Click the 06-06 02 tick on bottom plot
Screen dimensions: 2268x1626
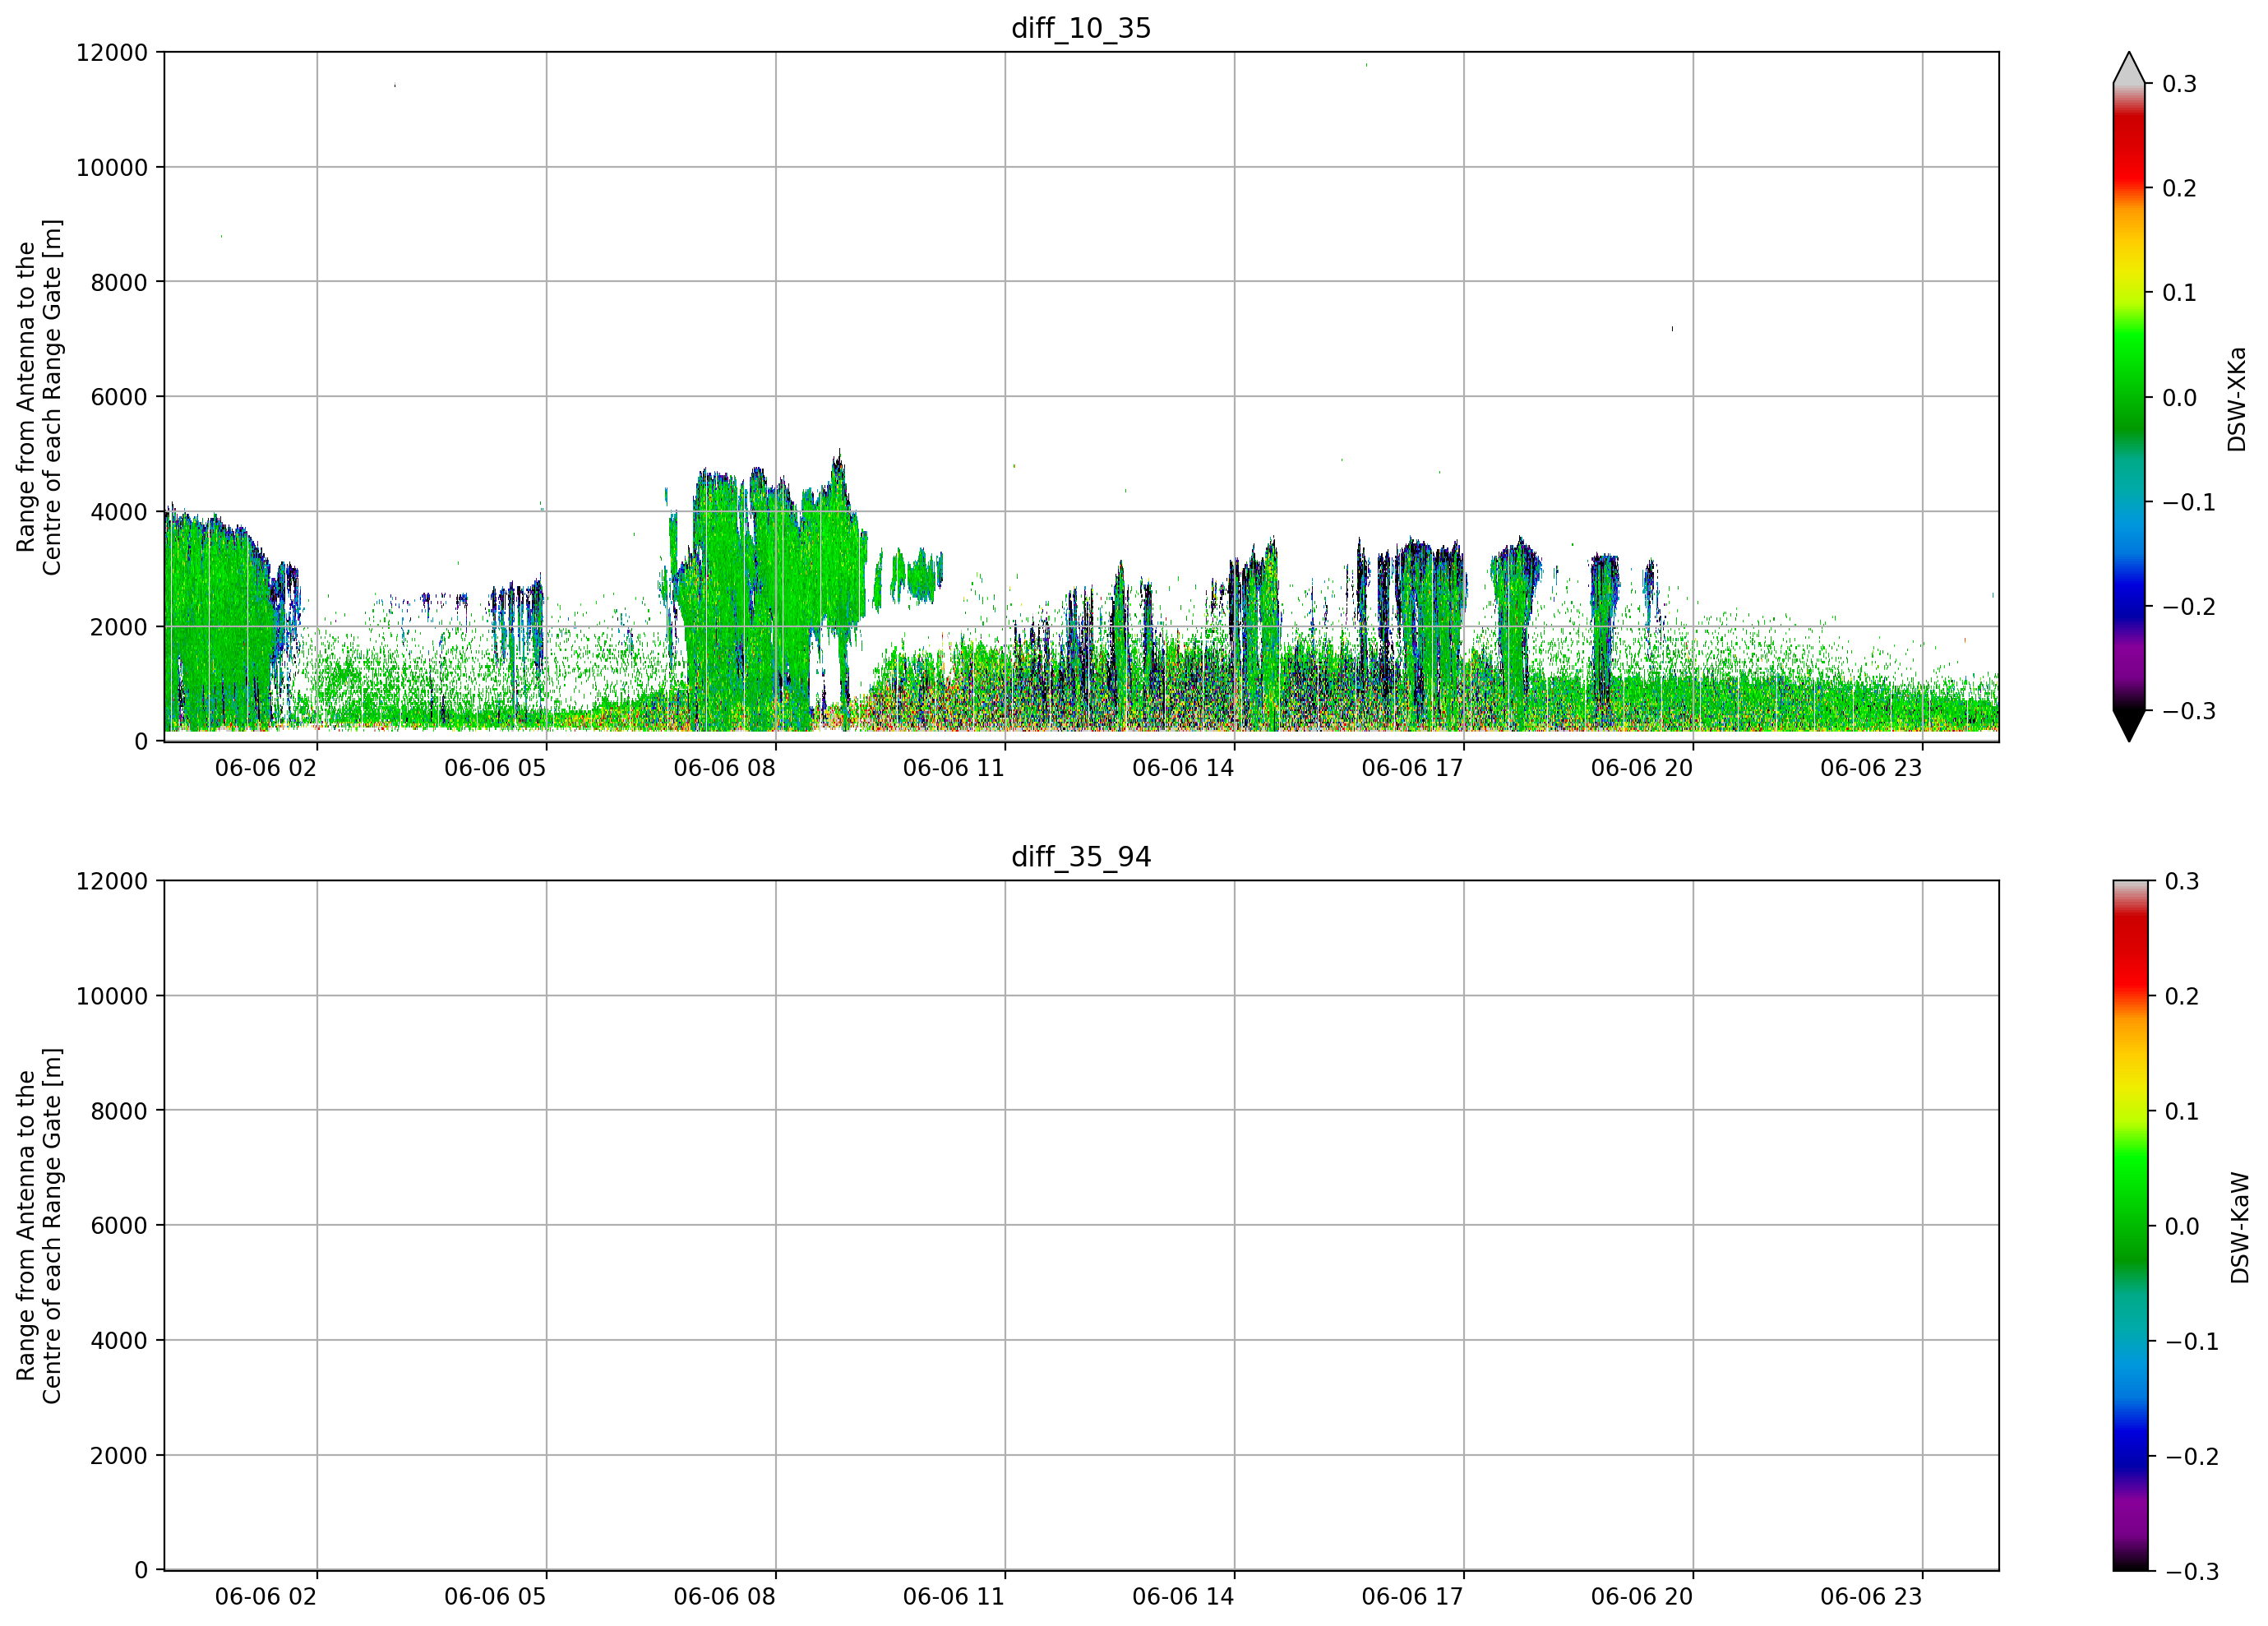click(266, 1597)
